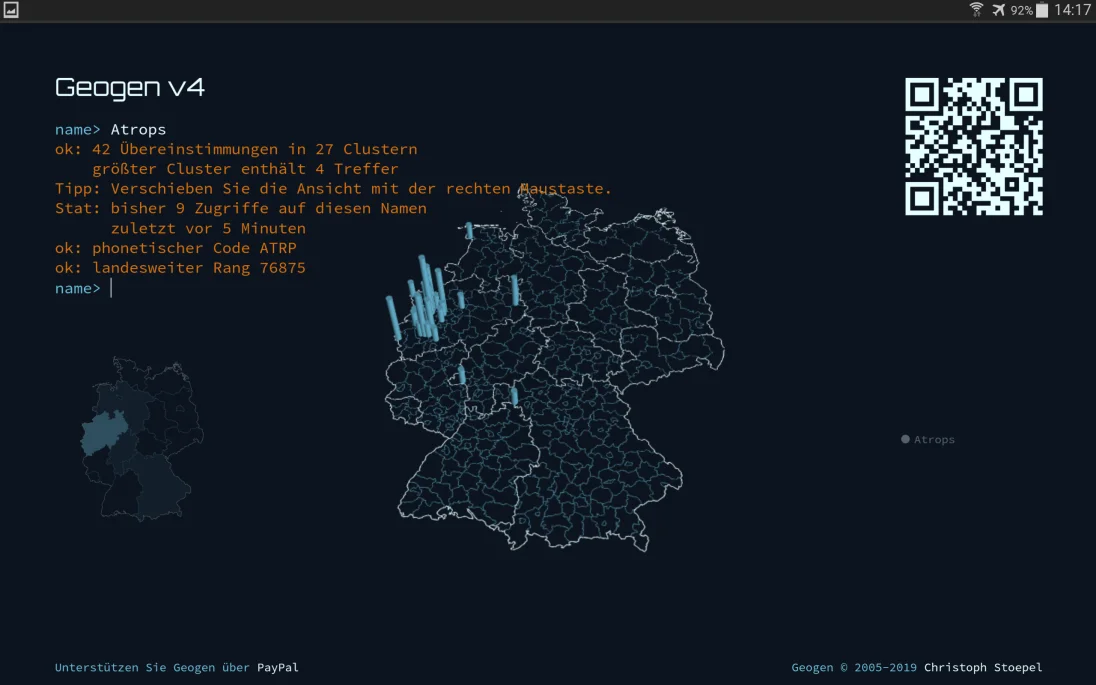
Task: Click the 'zuletzt vor 5 Minuten' line
Action: (x=208, y=228)
